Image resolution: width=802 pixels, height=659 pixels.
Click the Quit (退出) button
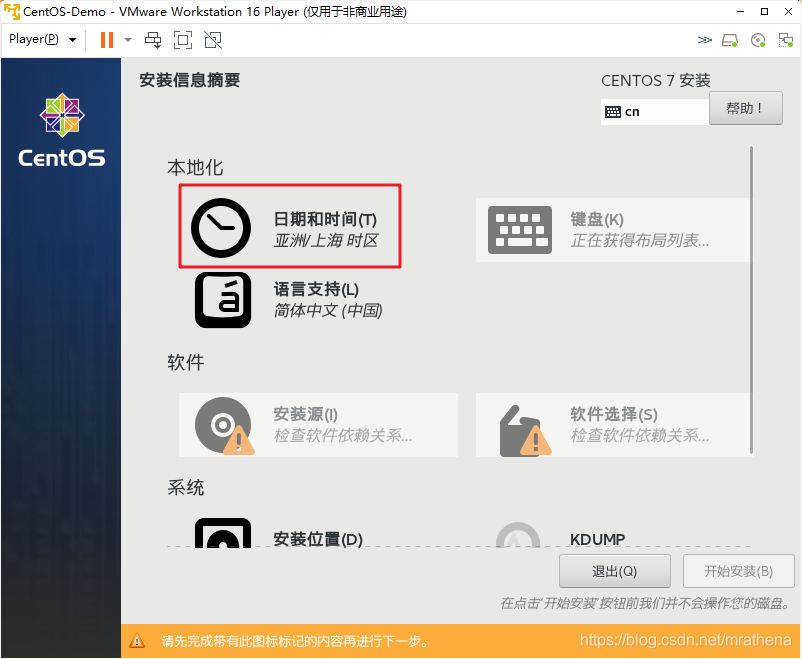tap(614, 571)
